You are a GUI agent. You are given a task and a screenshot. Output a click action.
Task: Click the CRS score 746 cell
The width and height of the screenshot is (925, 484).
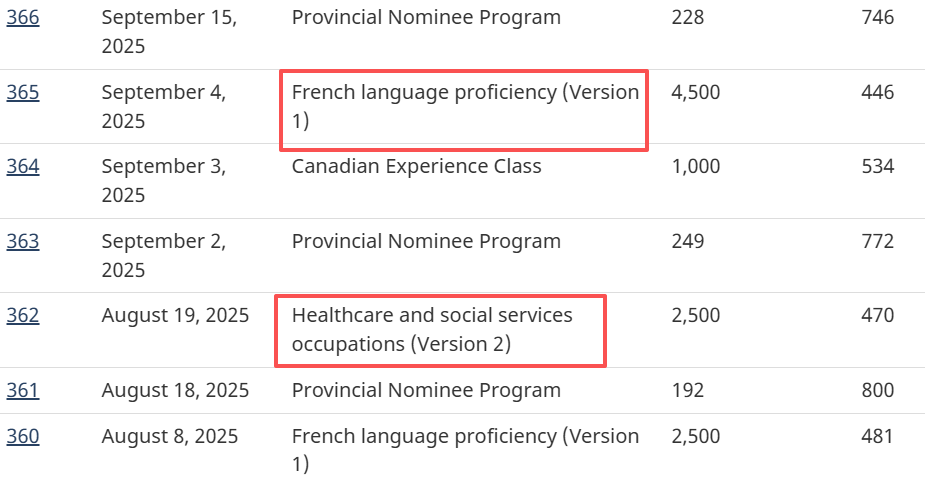(x=878, y=18)
